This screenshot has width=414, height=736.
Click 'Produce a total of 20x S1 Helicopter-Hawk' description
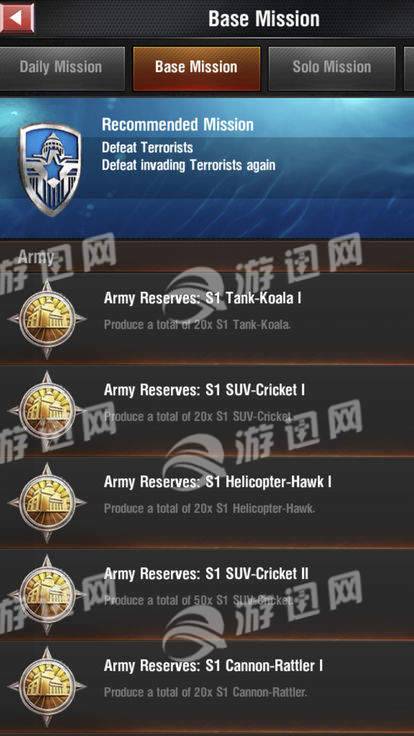(209, 509)
